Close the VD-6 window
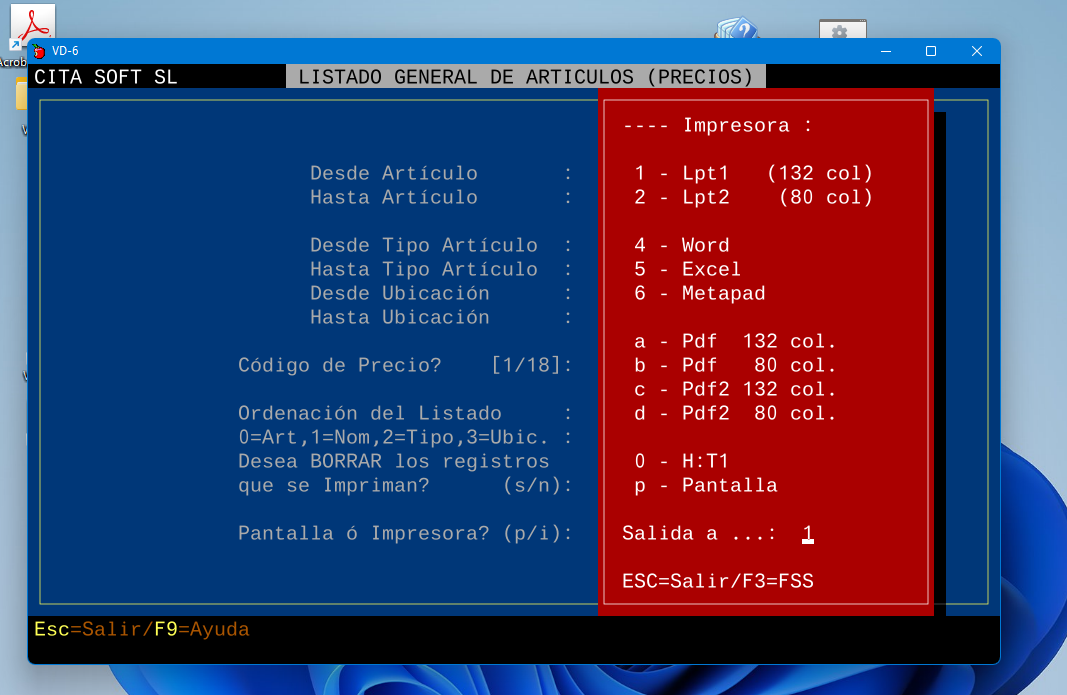 click(976, 51)
